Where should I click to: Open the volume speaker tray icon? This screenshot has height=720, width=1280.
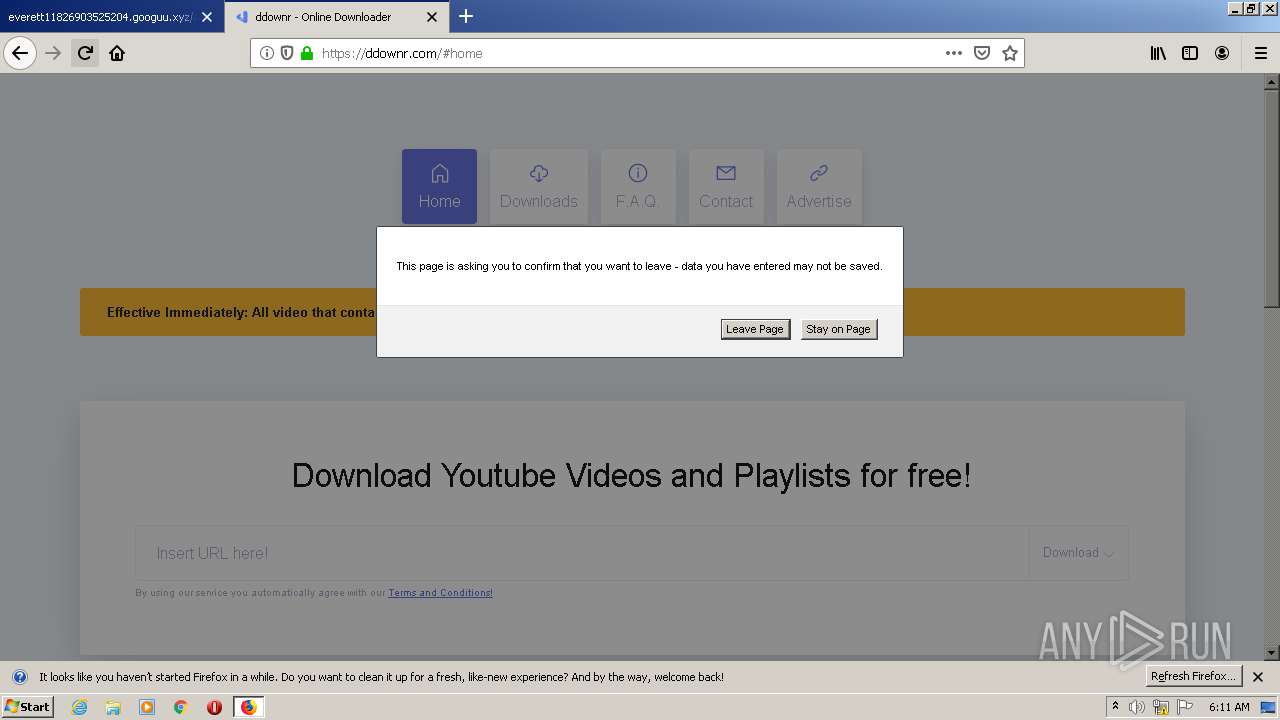coord(1137,707)
